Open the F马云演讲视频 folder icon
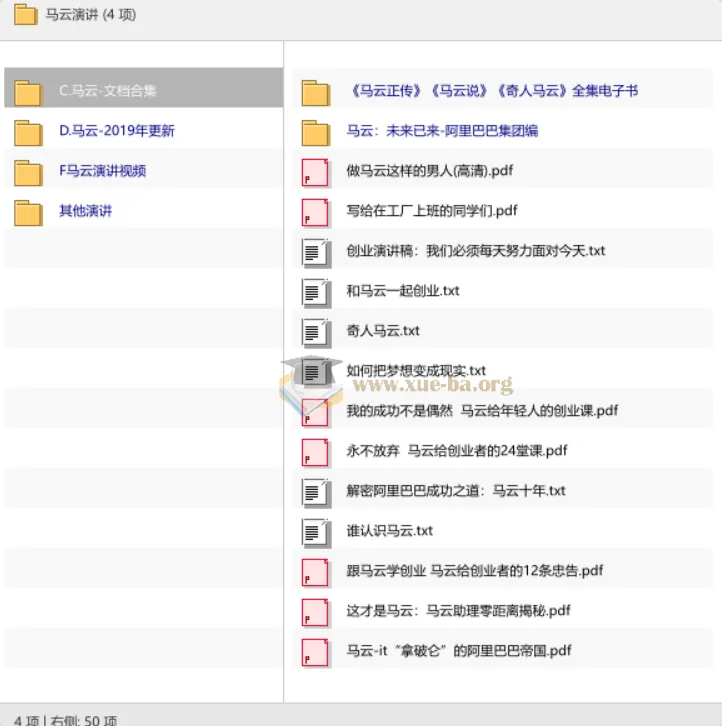This screenshot has height=726, width=722. pos(28,173)
